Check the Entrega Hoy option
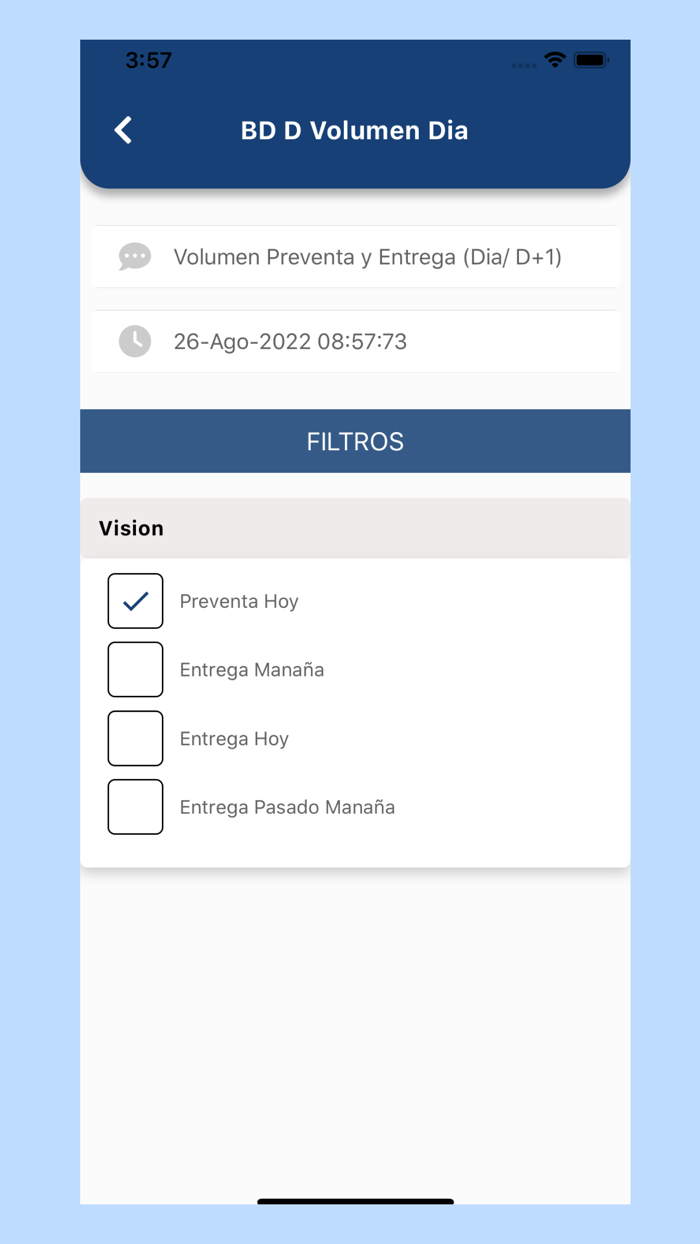 (x=135, y=738)
